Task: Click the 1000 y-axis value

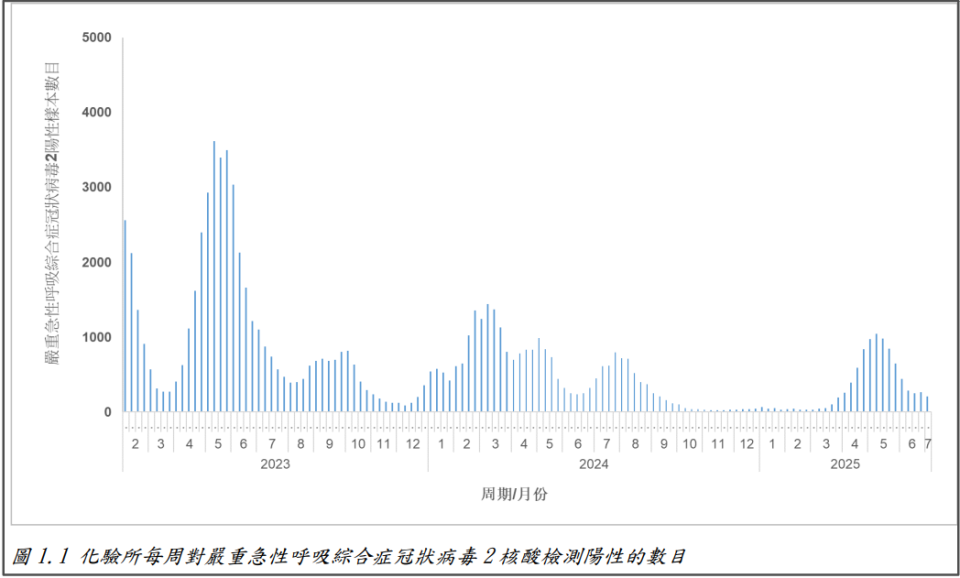Action: 97,337
